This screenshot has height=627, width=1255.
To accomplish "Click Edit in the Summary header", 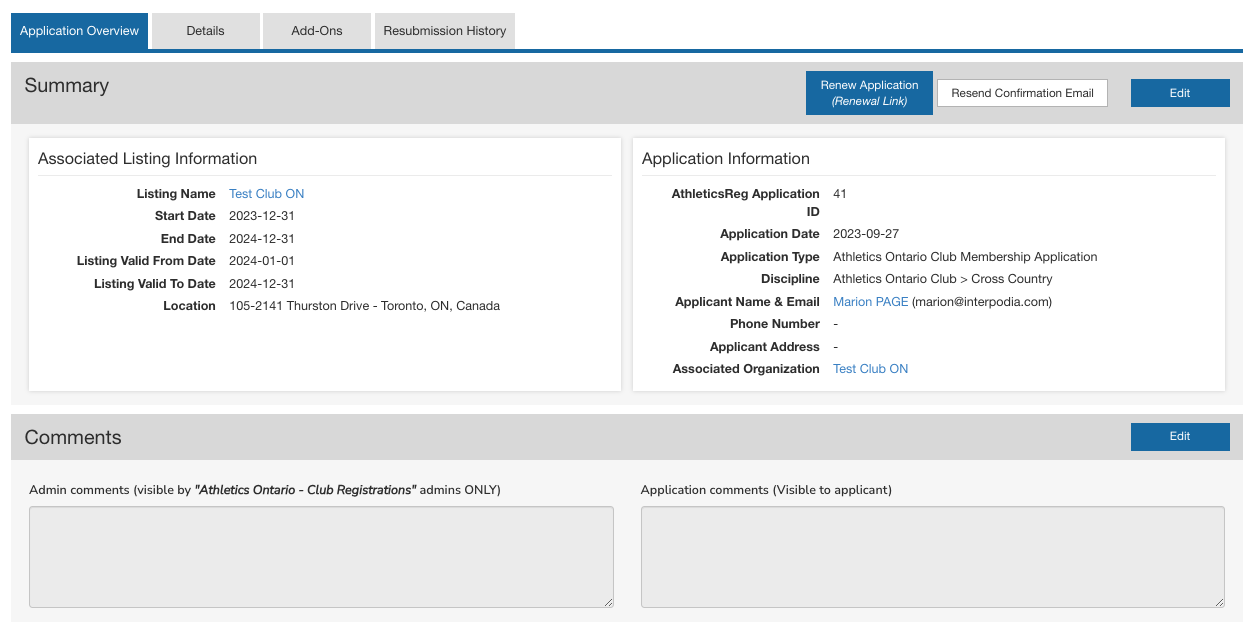I will coord(1179,93).
